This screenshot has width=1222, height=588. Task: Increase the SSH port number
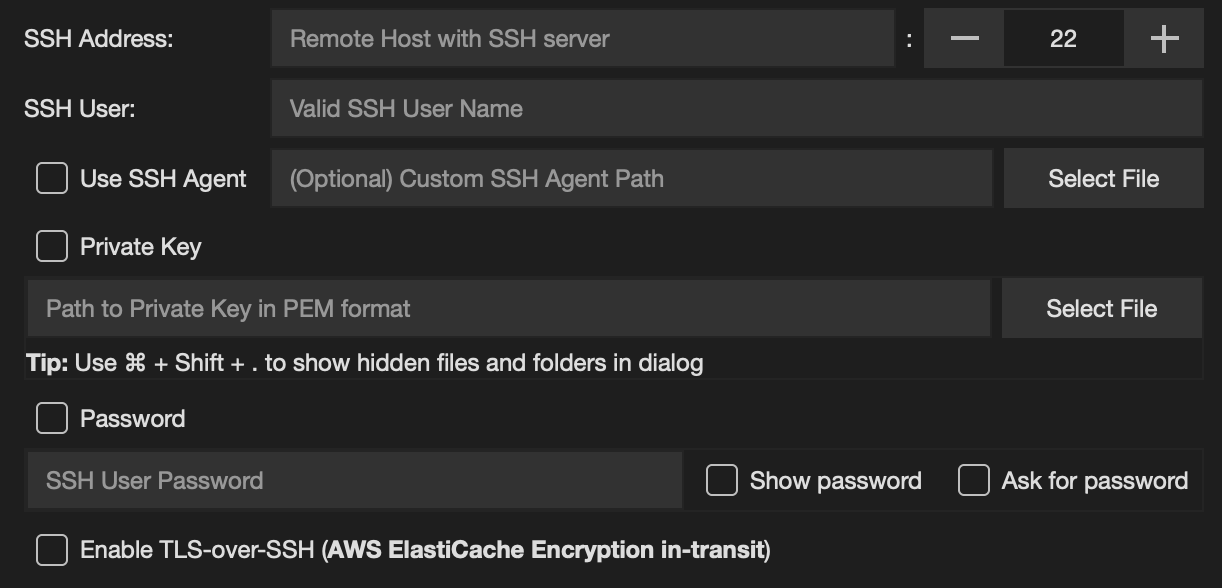tap(1164, 38)
